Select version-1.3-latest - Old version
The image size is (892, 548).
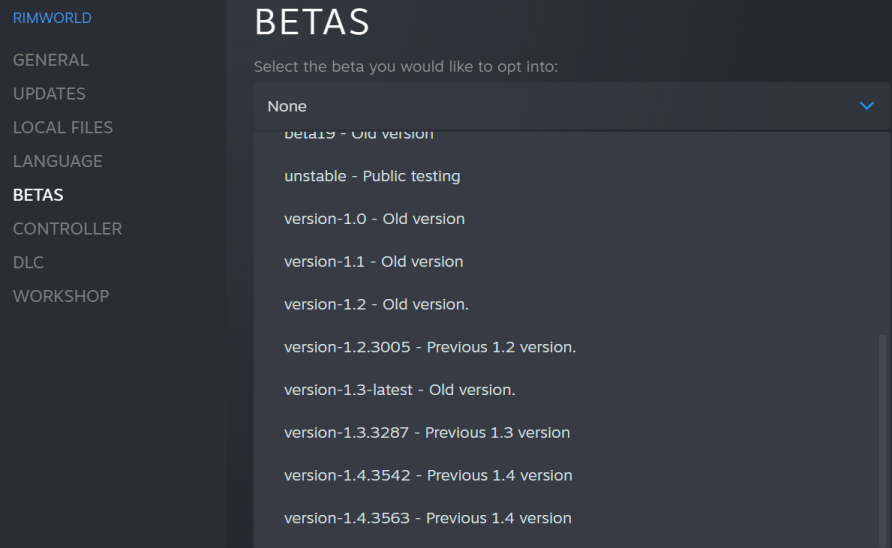click(399, 390)
